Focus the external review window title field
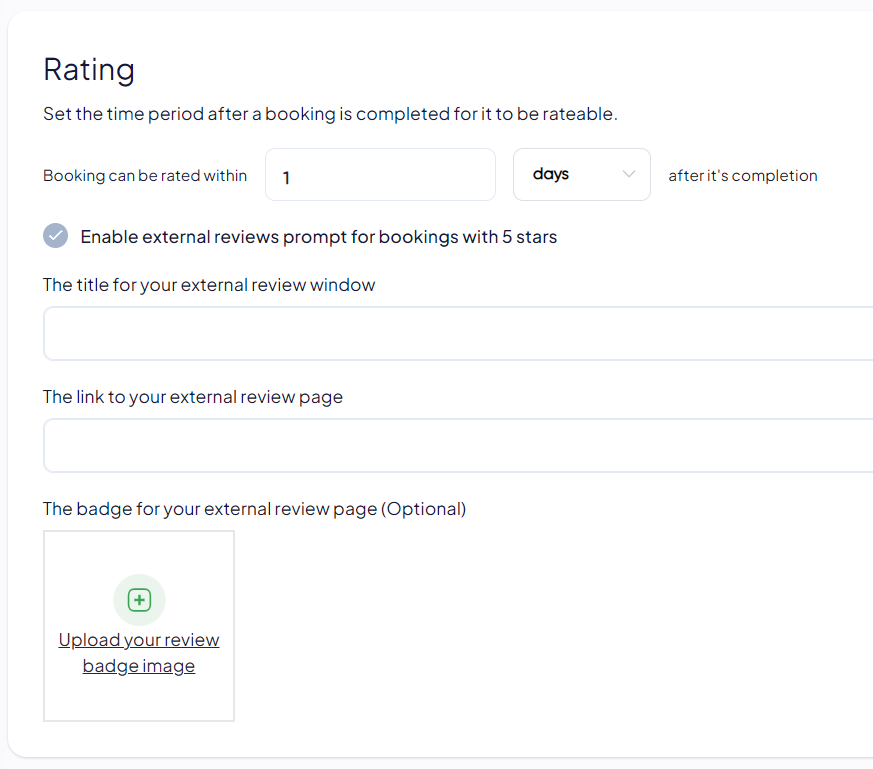This screenshot has height=769, width=873. point(458,333)
